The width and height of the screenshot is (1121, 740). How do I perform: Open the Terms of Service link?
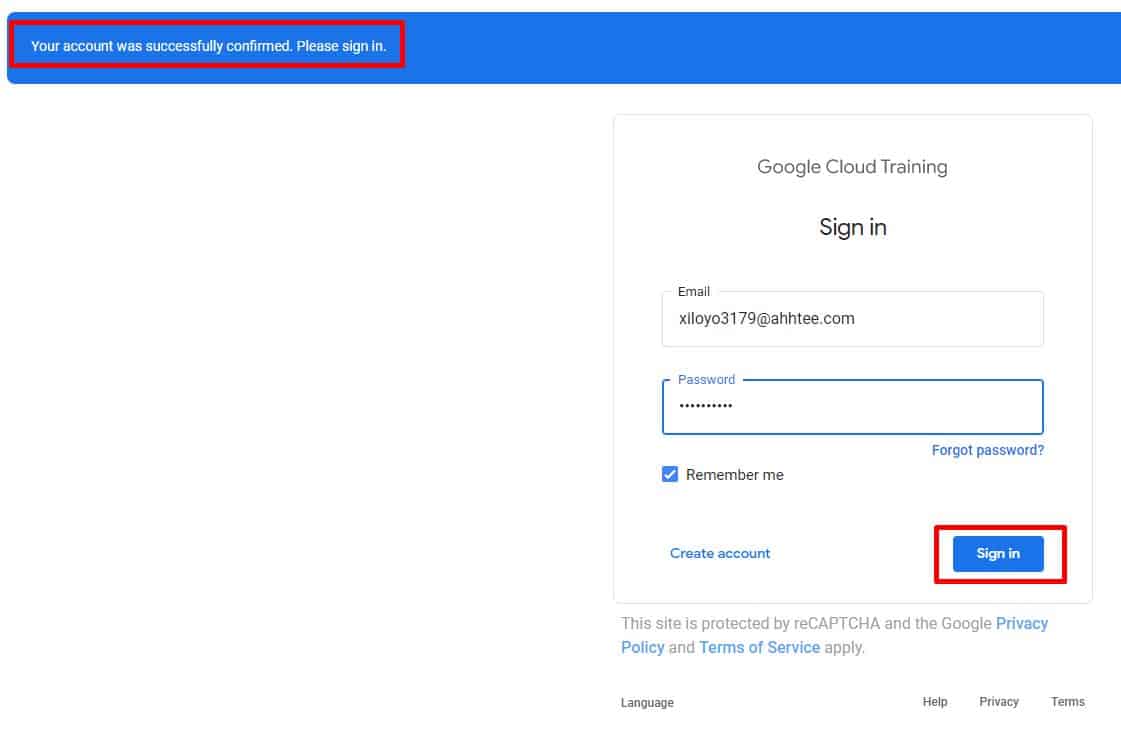[x=759, y=647]
